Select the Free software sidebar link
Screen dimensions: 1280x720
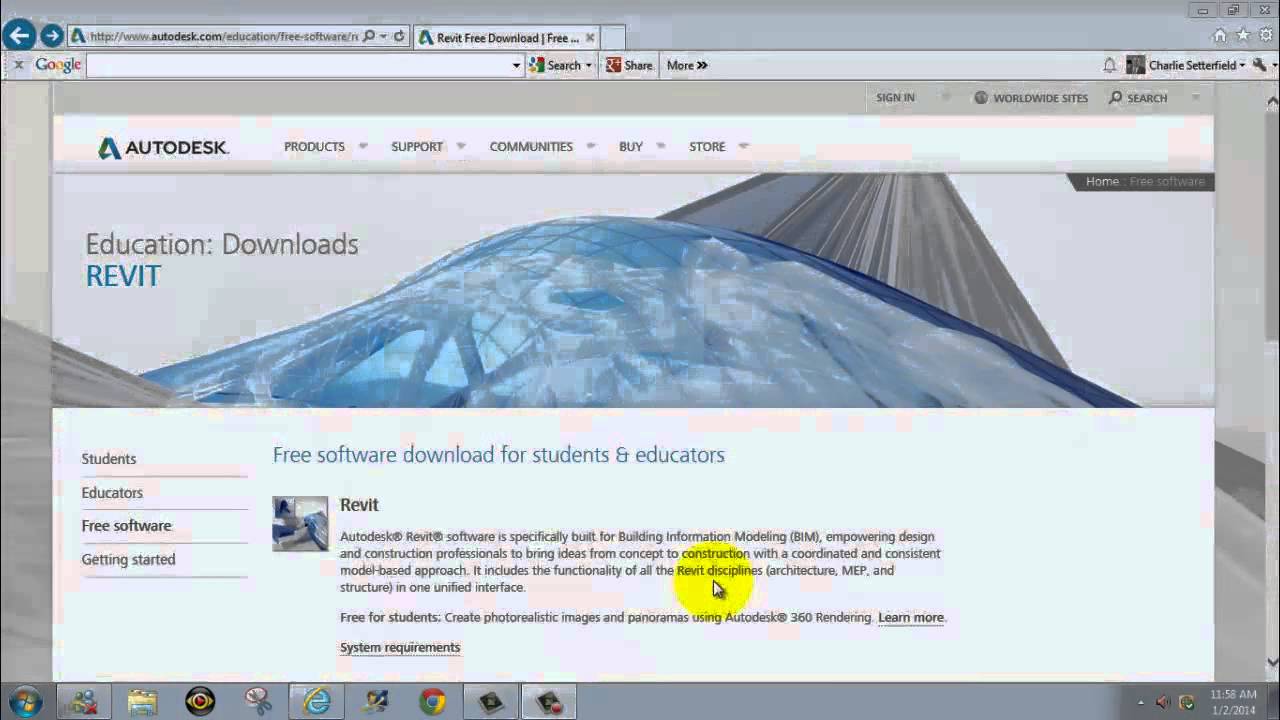126,526
